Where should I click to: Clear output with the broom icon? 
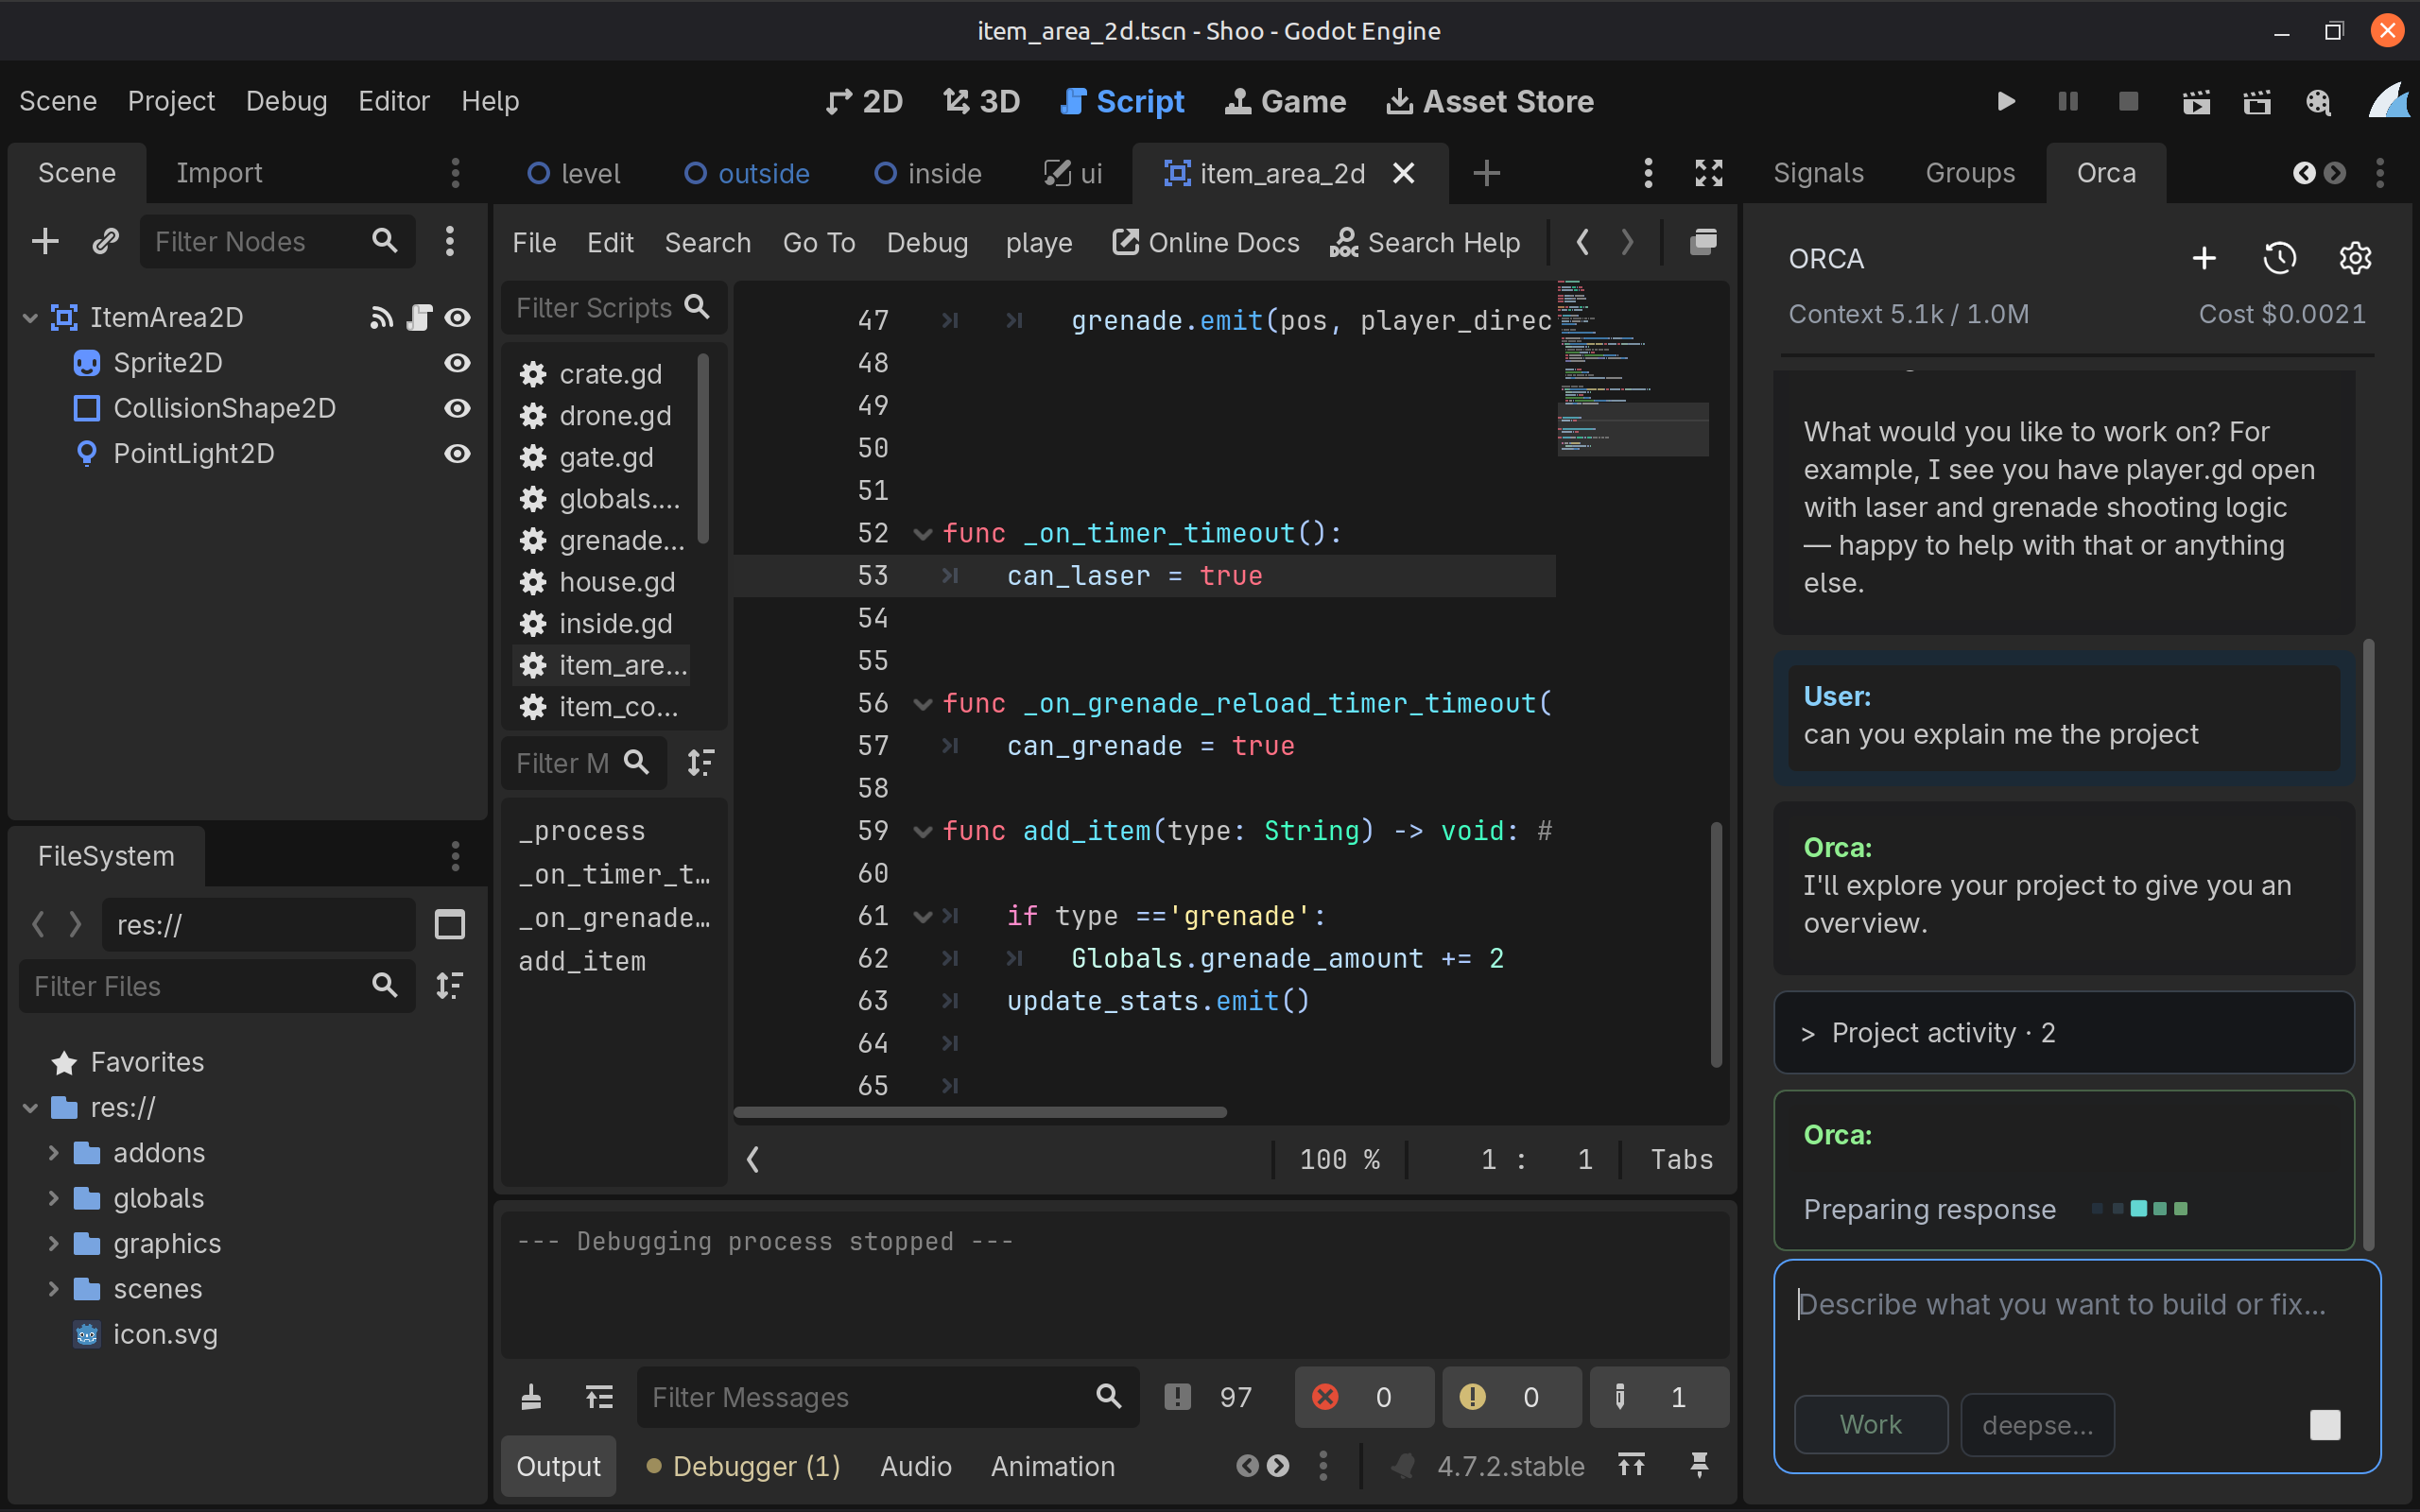point(531,1397)
